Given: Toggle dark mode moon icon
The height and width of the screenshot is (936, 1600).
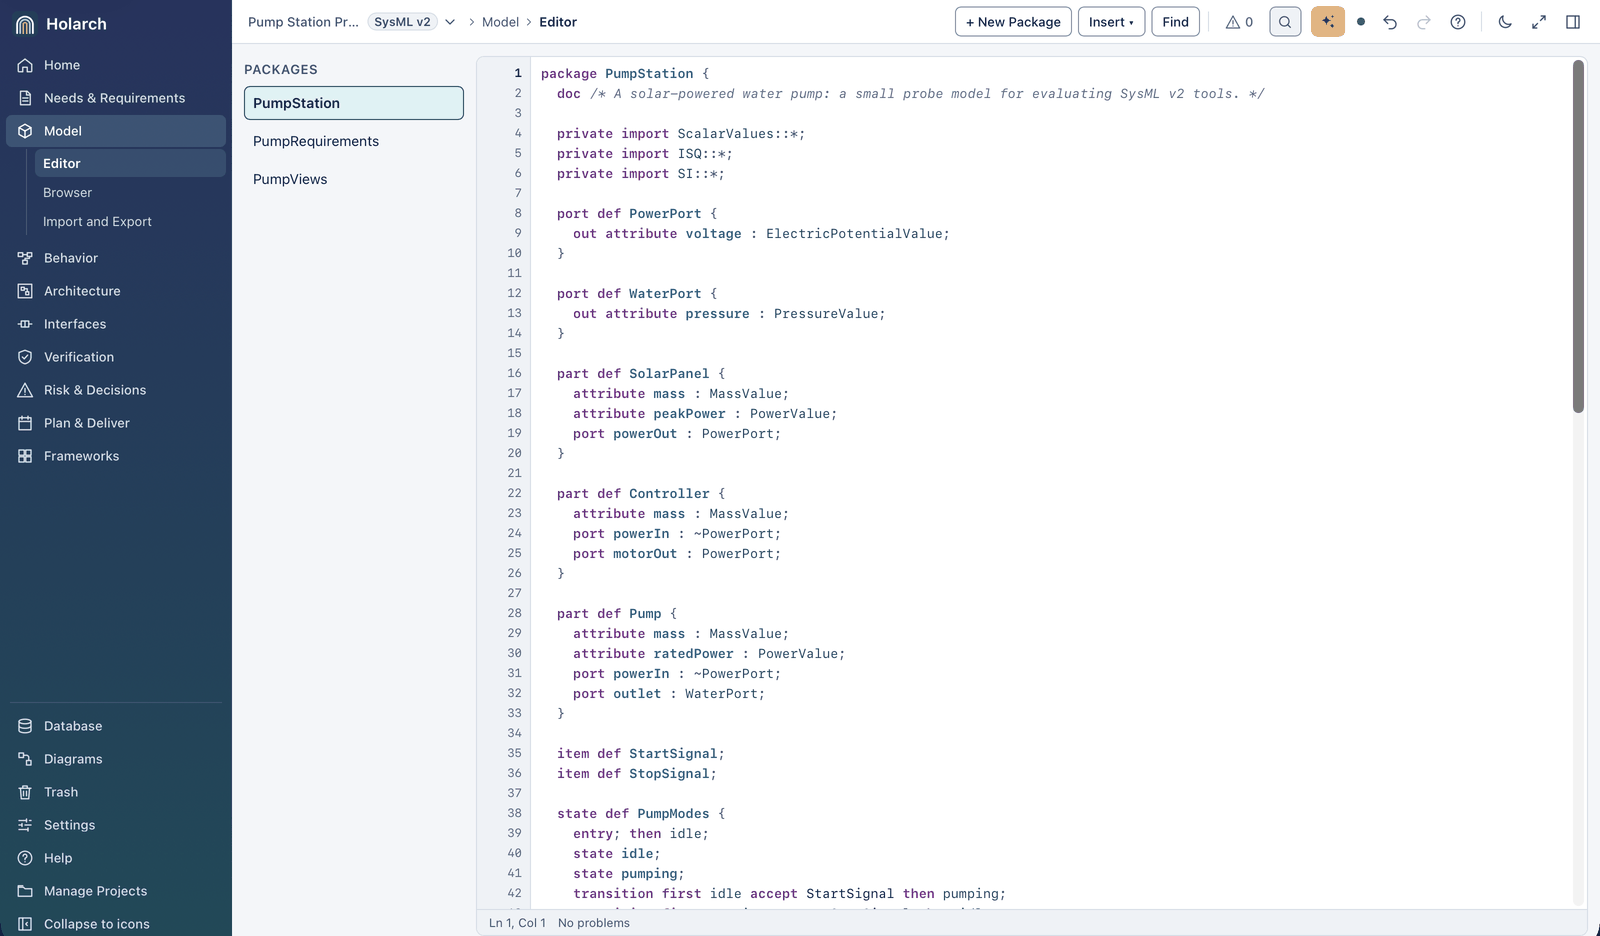Looking at the screenshot, I should pyautogui.click(x=1505, y=22).
